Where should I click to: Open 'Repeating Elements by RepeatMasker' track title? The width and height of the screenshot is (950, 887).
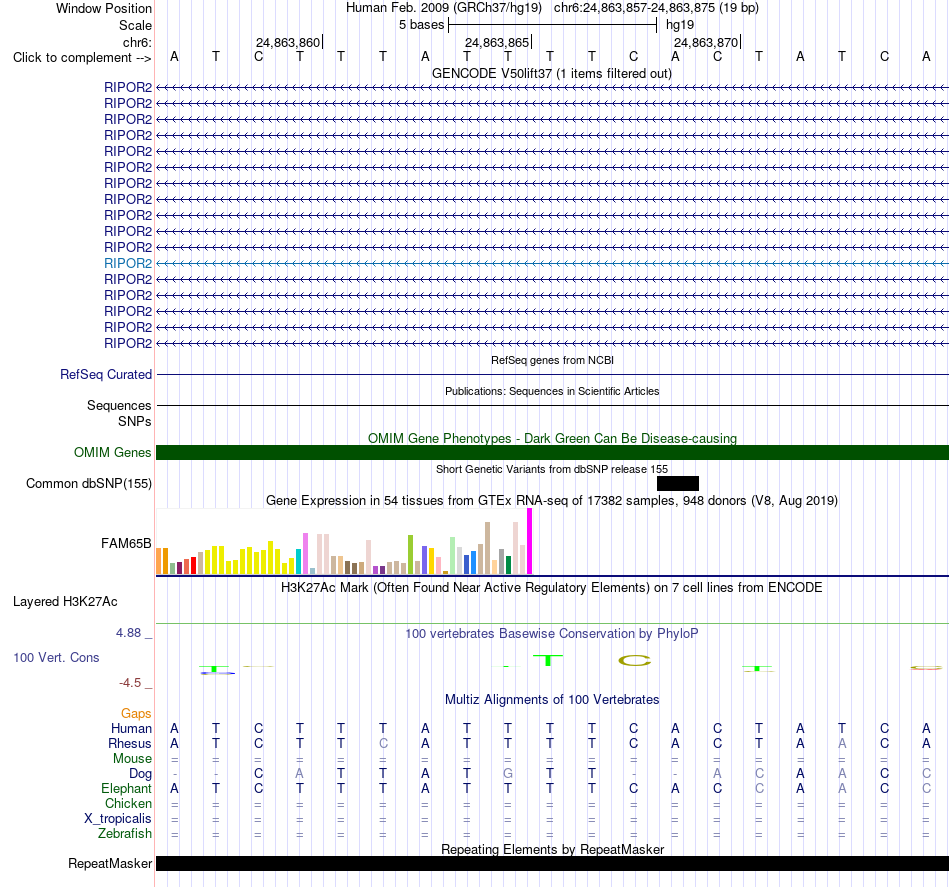coord(552,849)
